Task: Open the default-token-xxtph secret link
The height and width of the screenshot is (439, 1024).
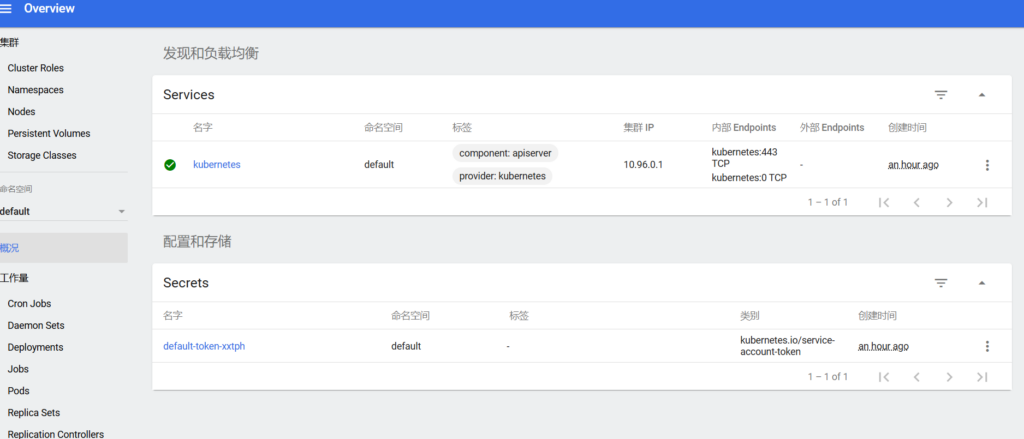Action: [x=204, y=346]
